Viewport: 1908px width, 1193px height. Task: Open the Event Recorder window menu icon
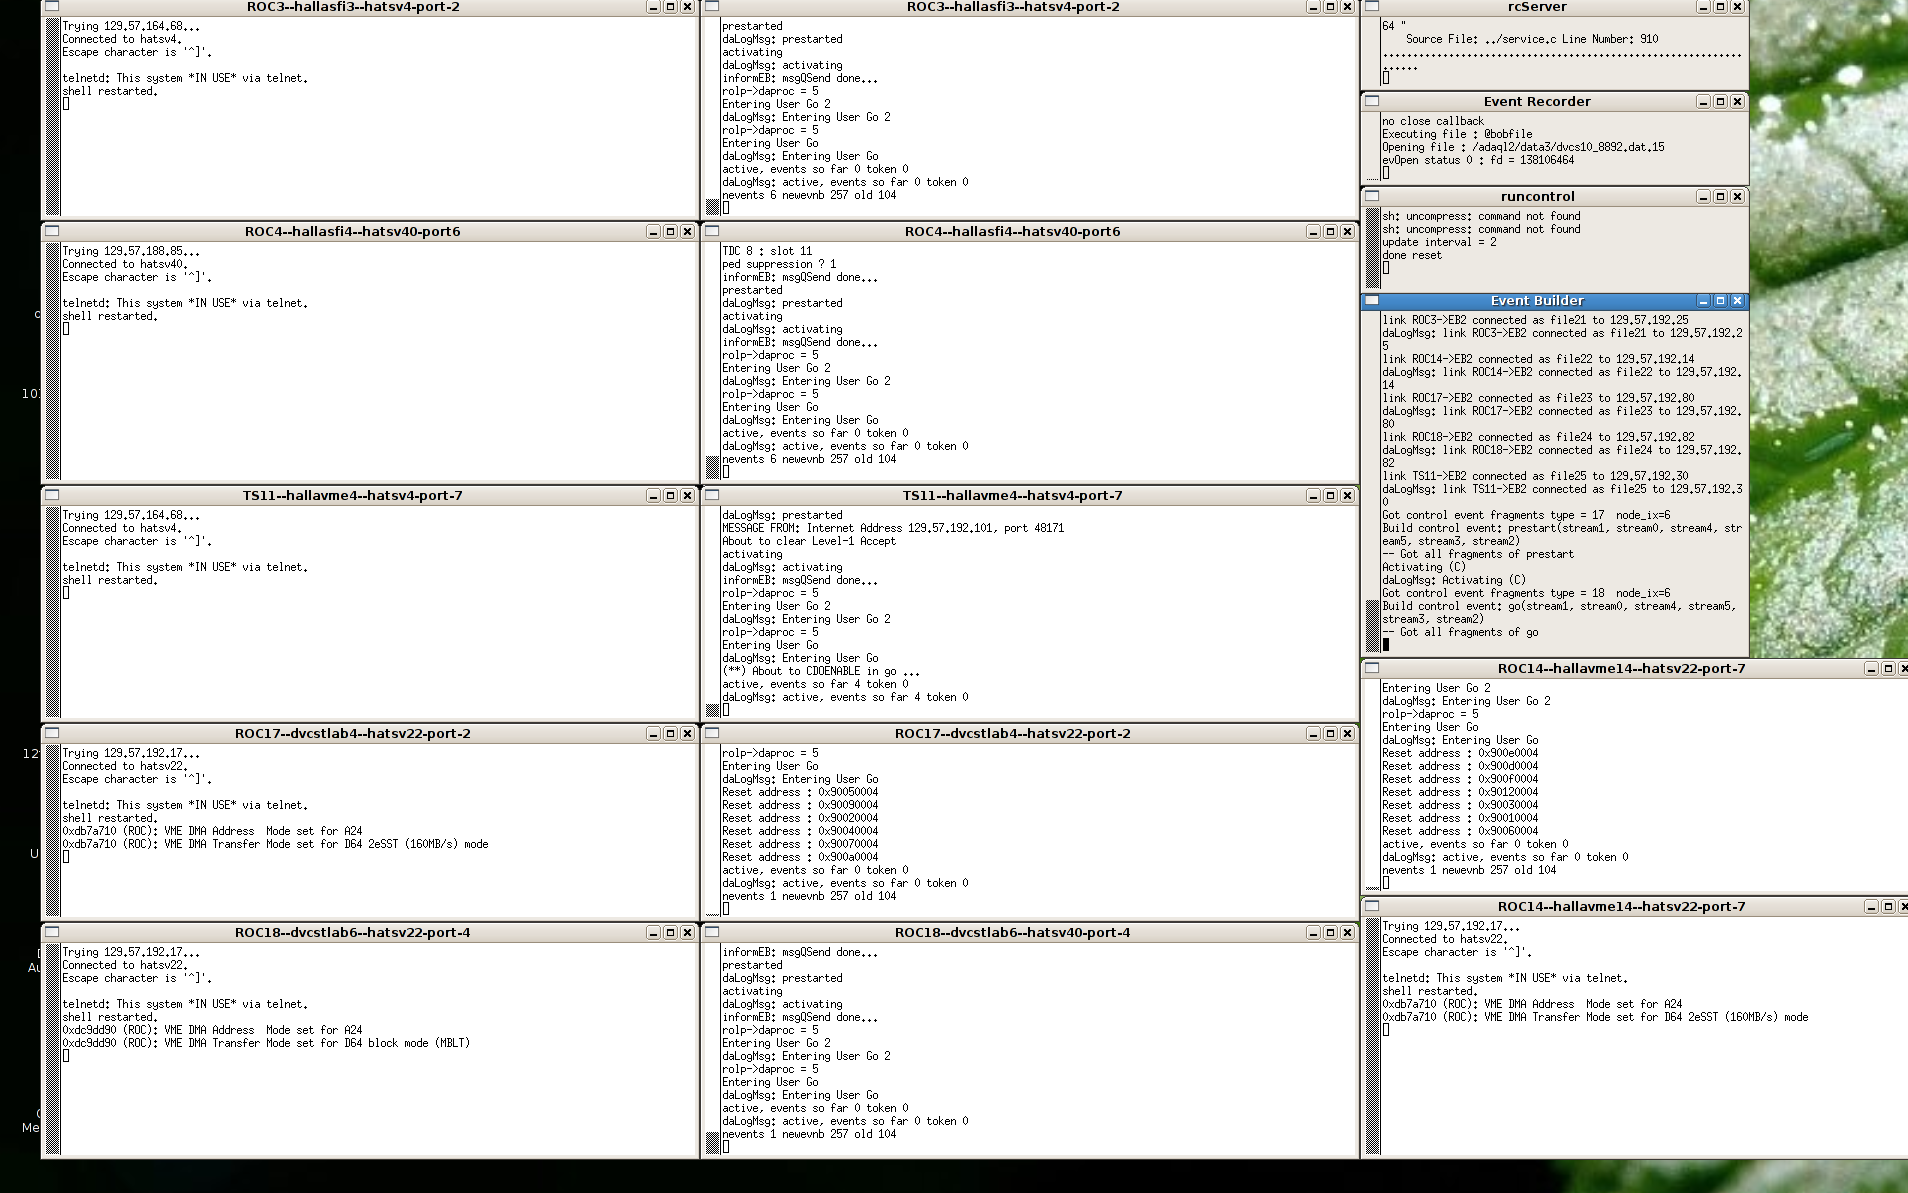1372,101
